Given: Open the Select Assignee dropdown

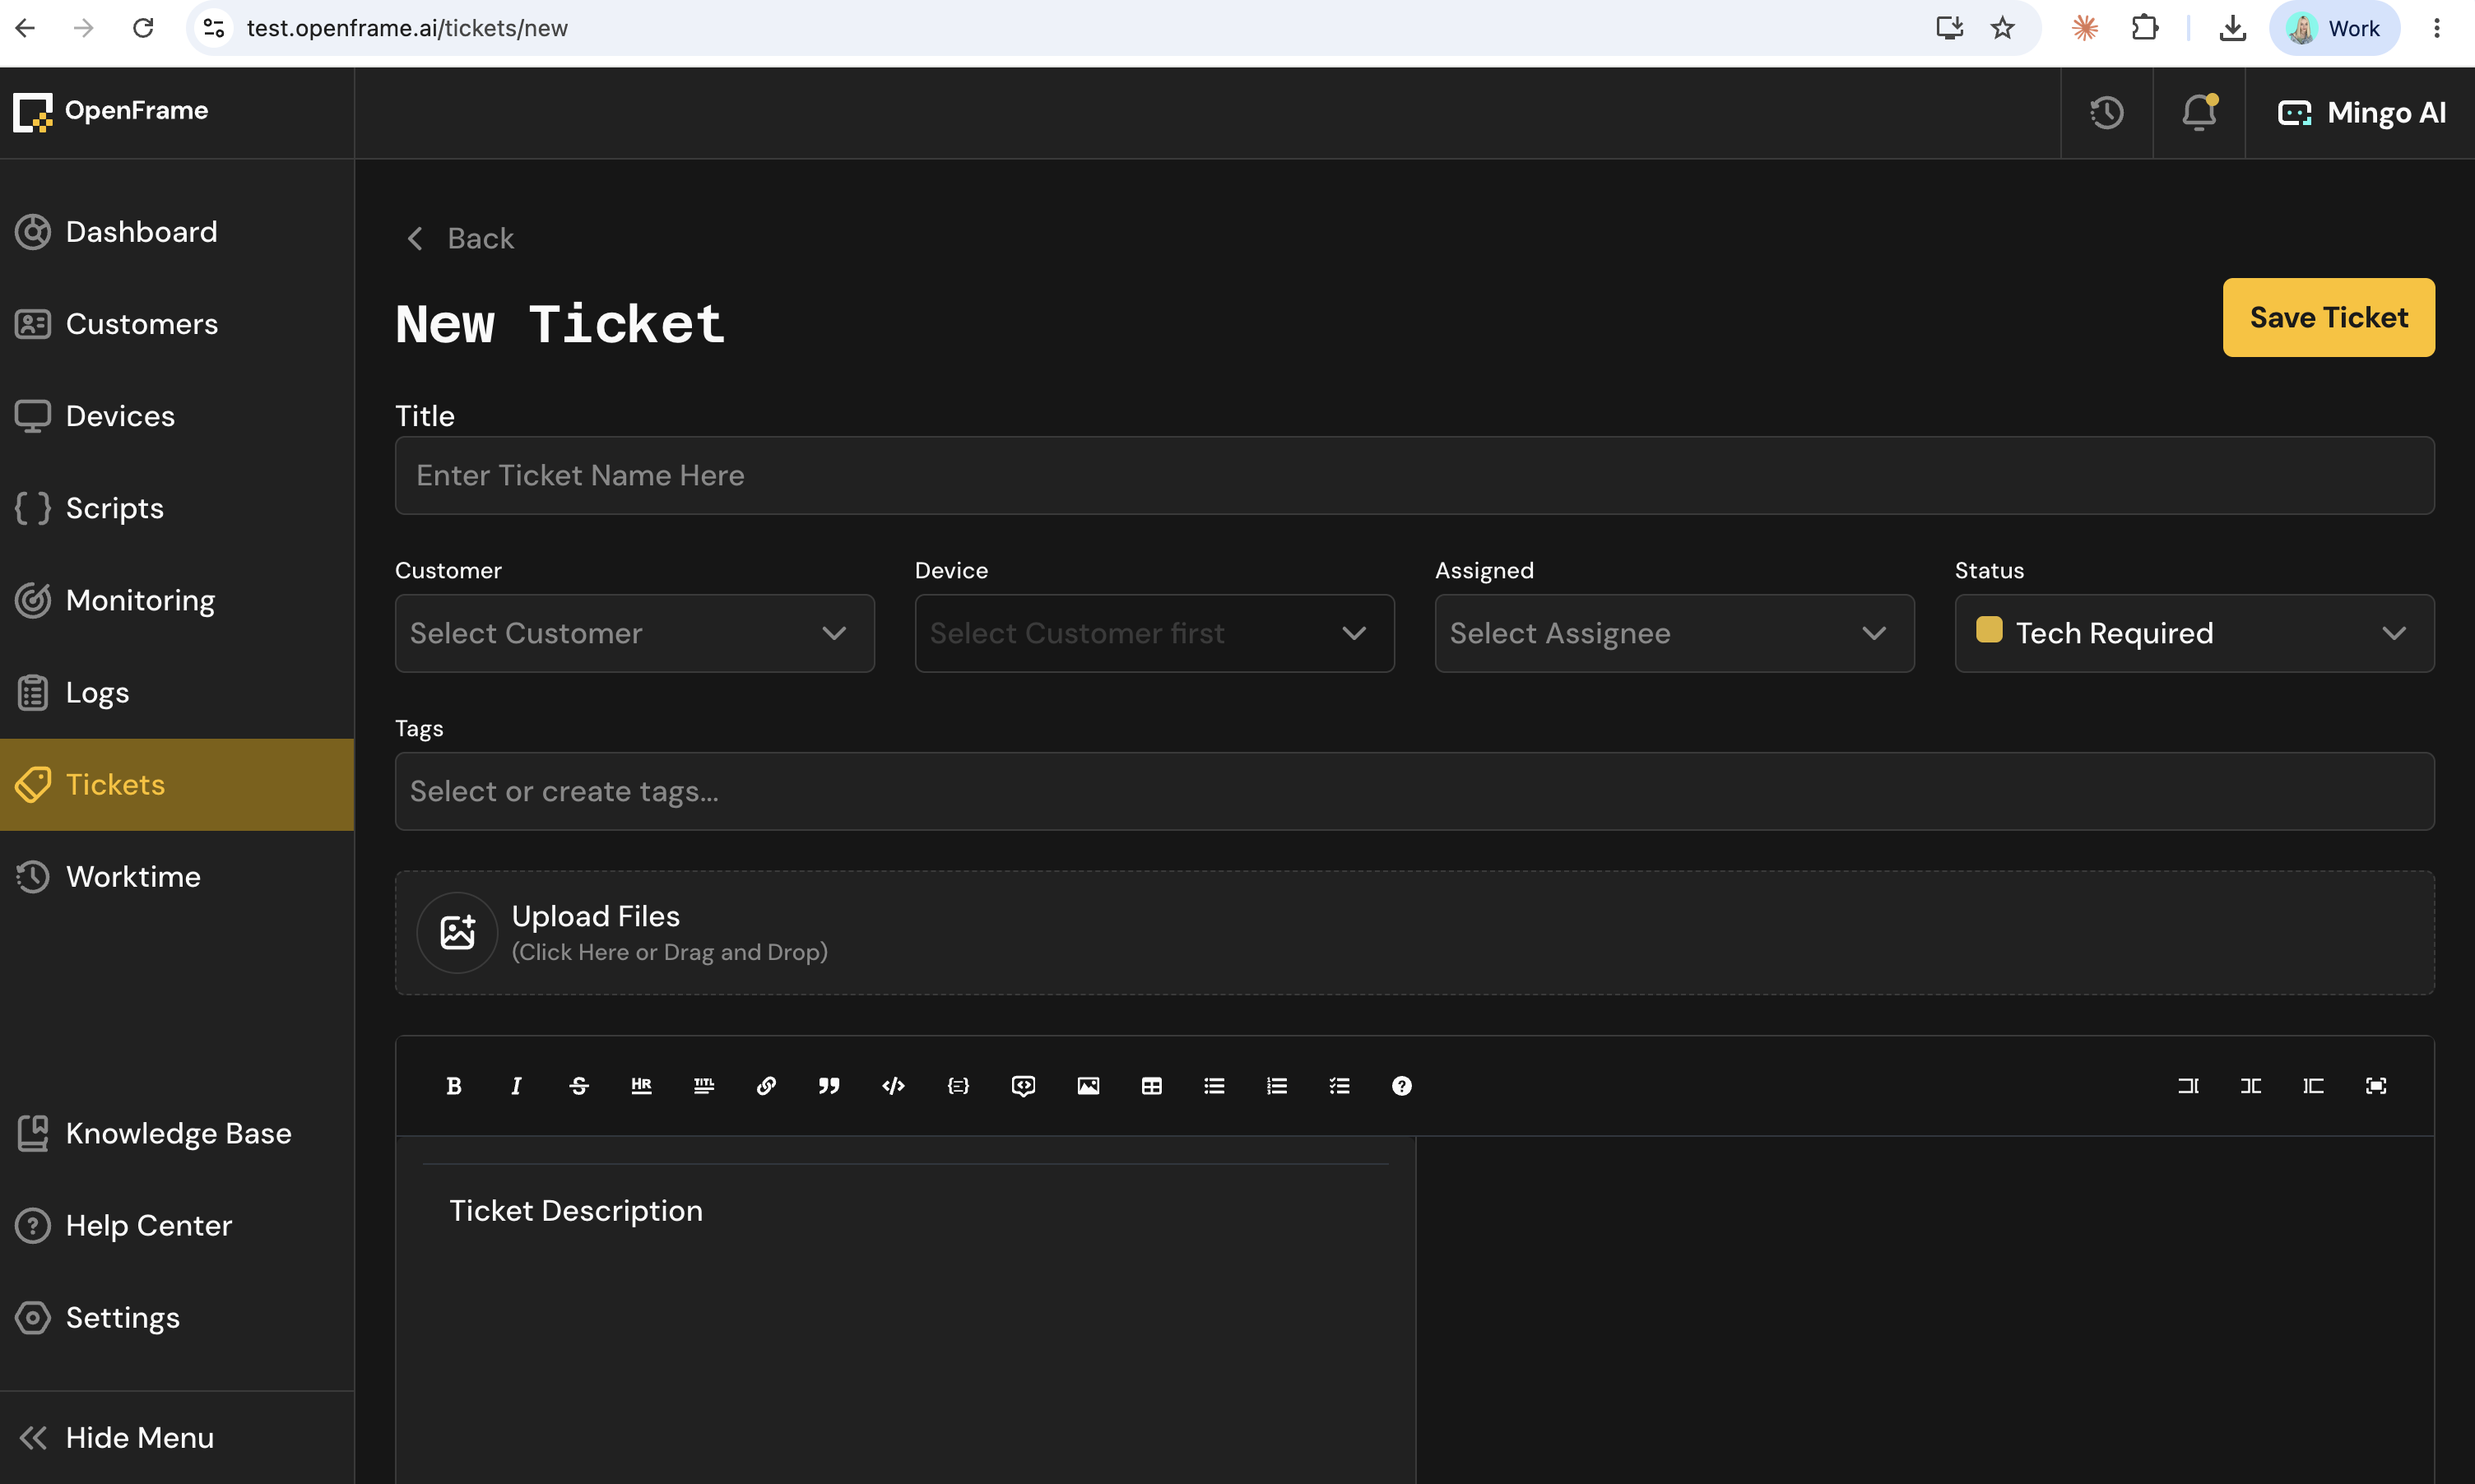Looking at the screenshot, I should (x=1674, y=633).
